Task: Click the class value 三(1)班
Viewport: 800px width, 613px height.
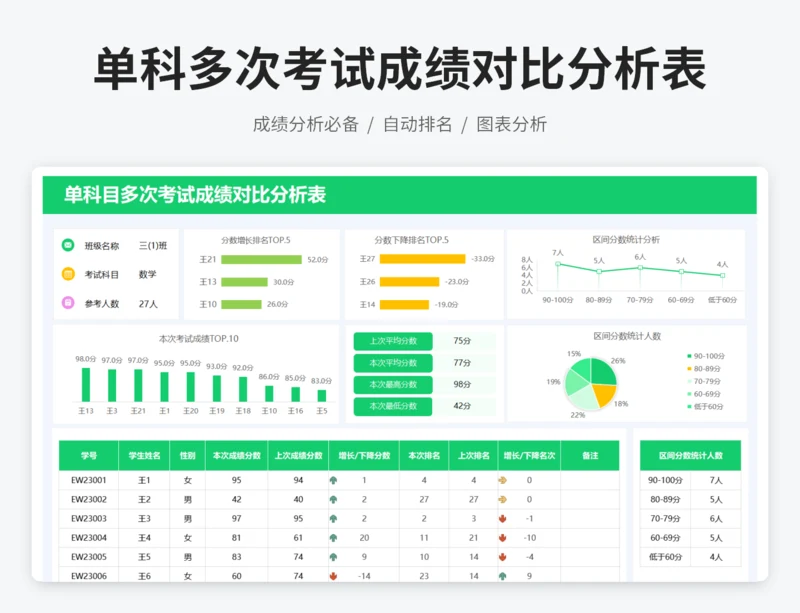Action: point(153,246)
